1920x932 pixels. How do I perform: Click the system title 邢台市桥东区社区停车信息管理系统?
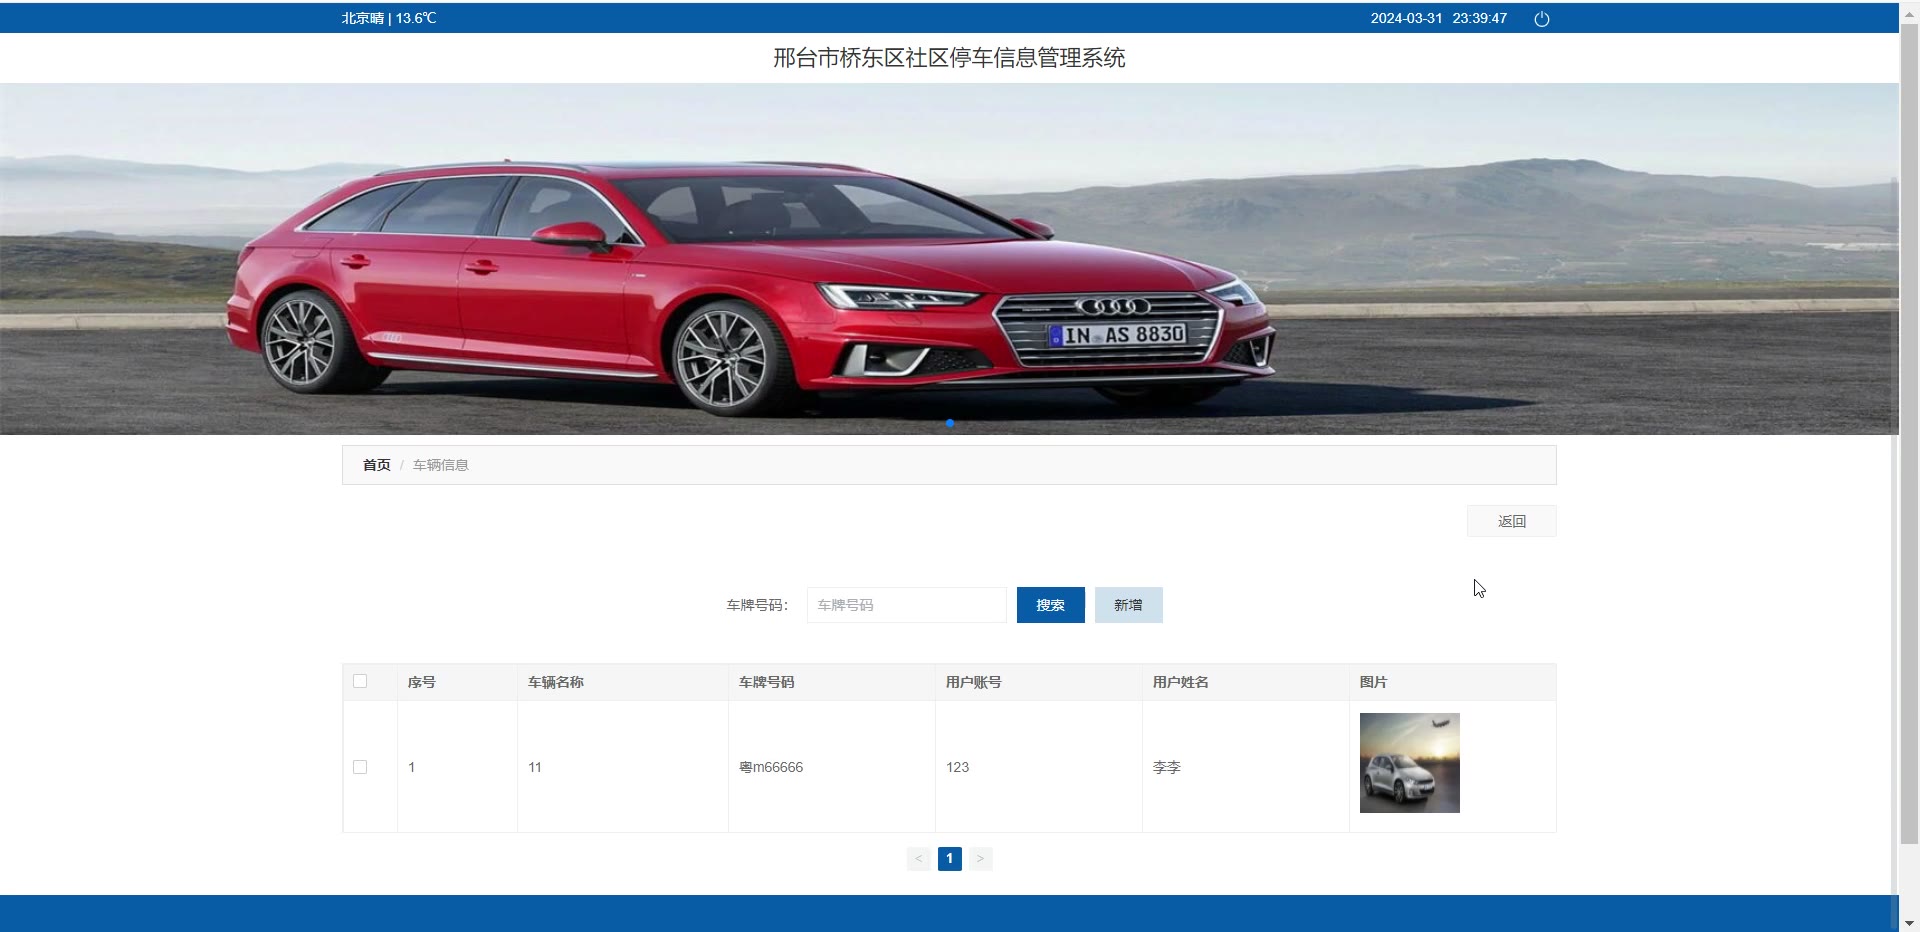pyautogui.click(x=949, y=58)
